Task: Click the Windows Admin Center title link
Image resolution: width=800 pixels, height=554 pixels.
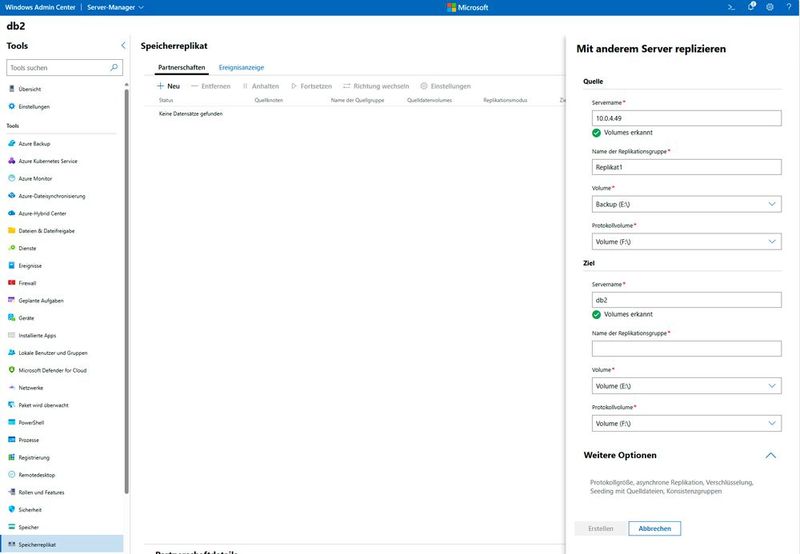Action: coord(40,7)
